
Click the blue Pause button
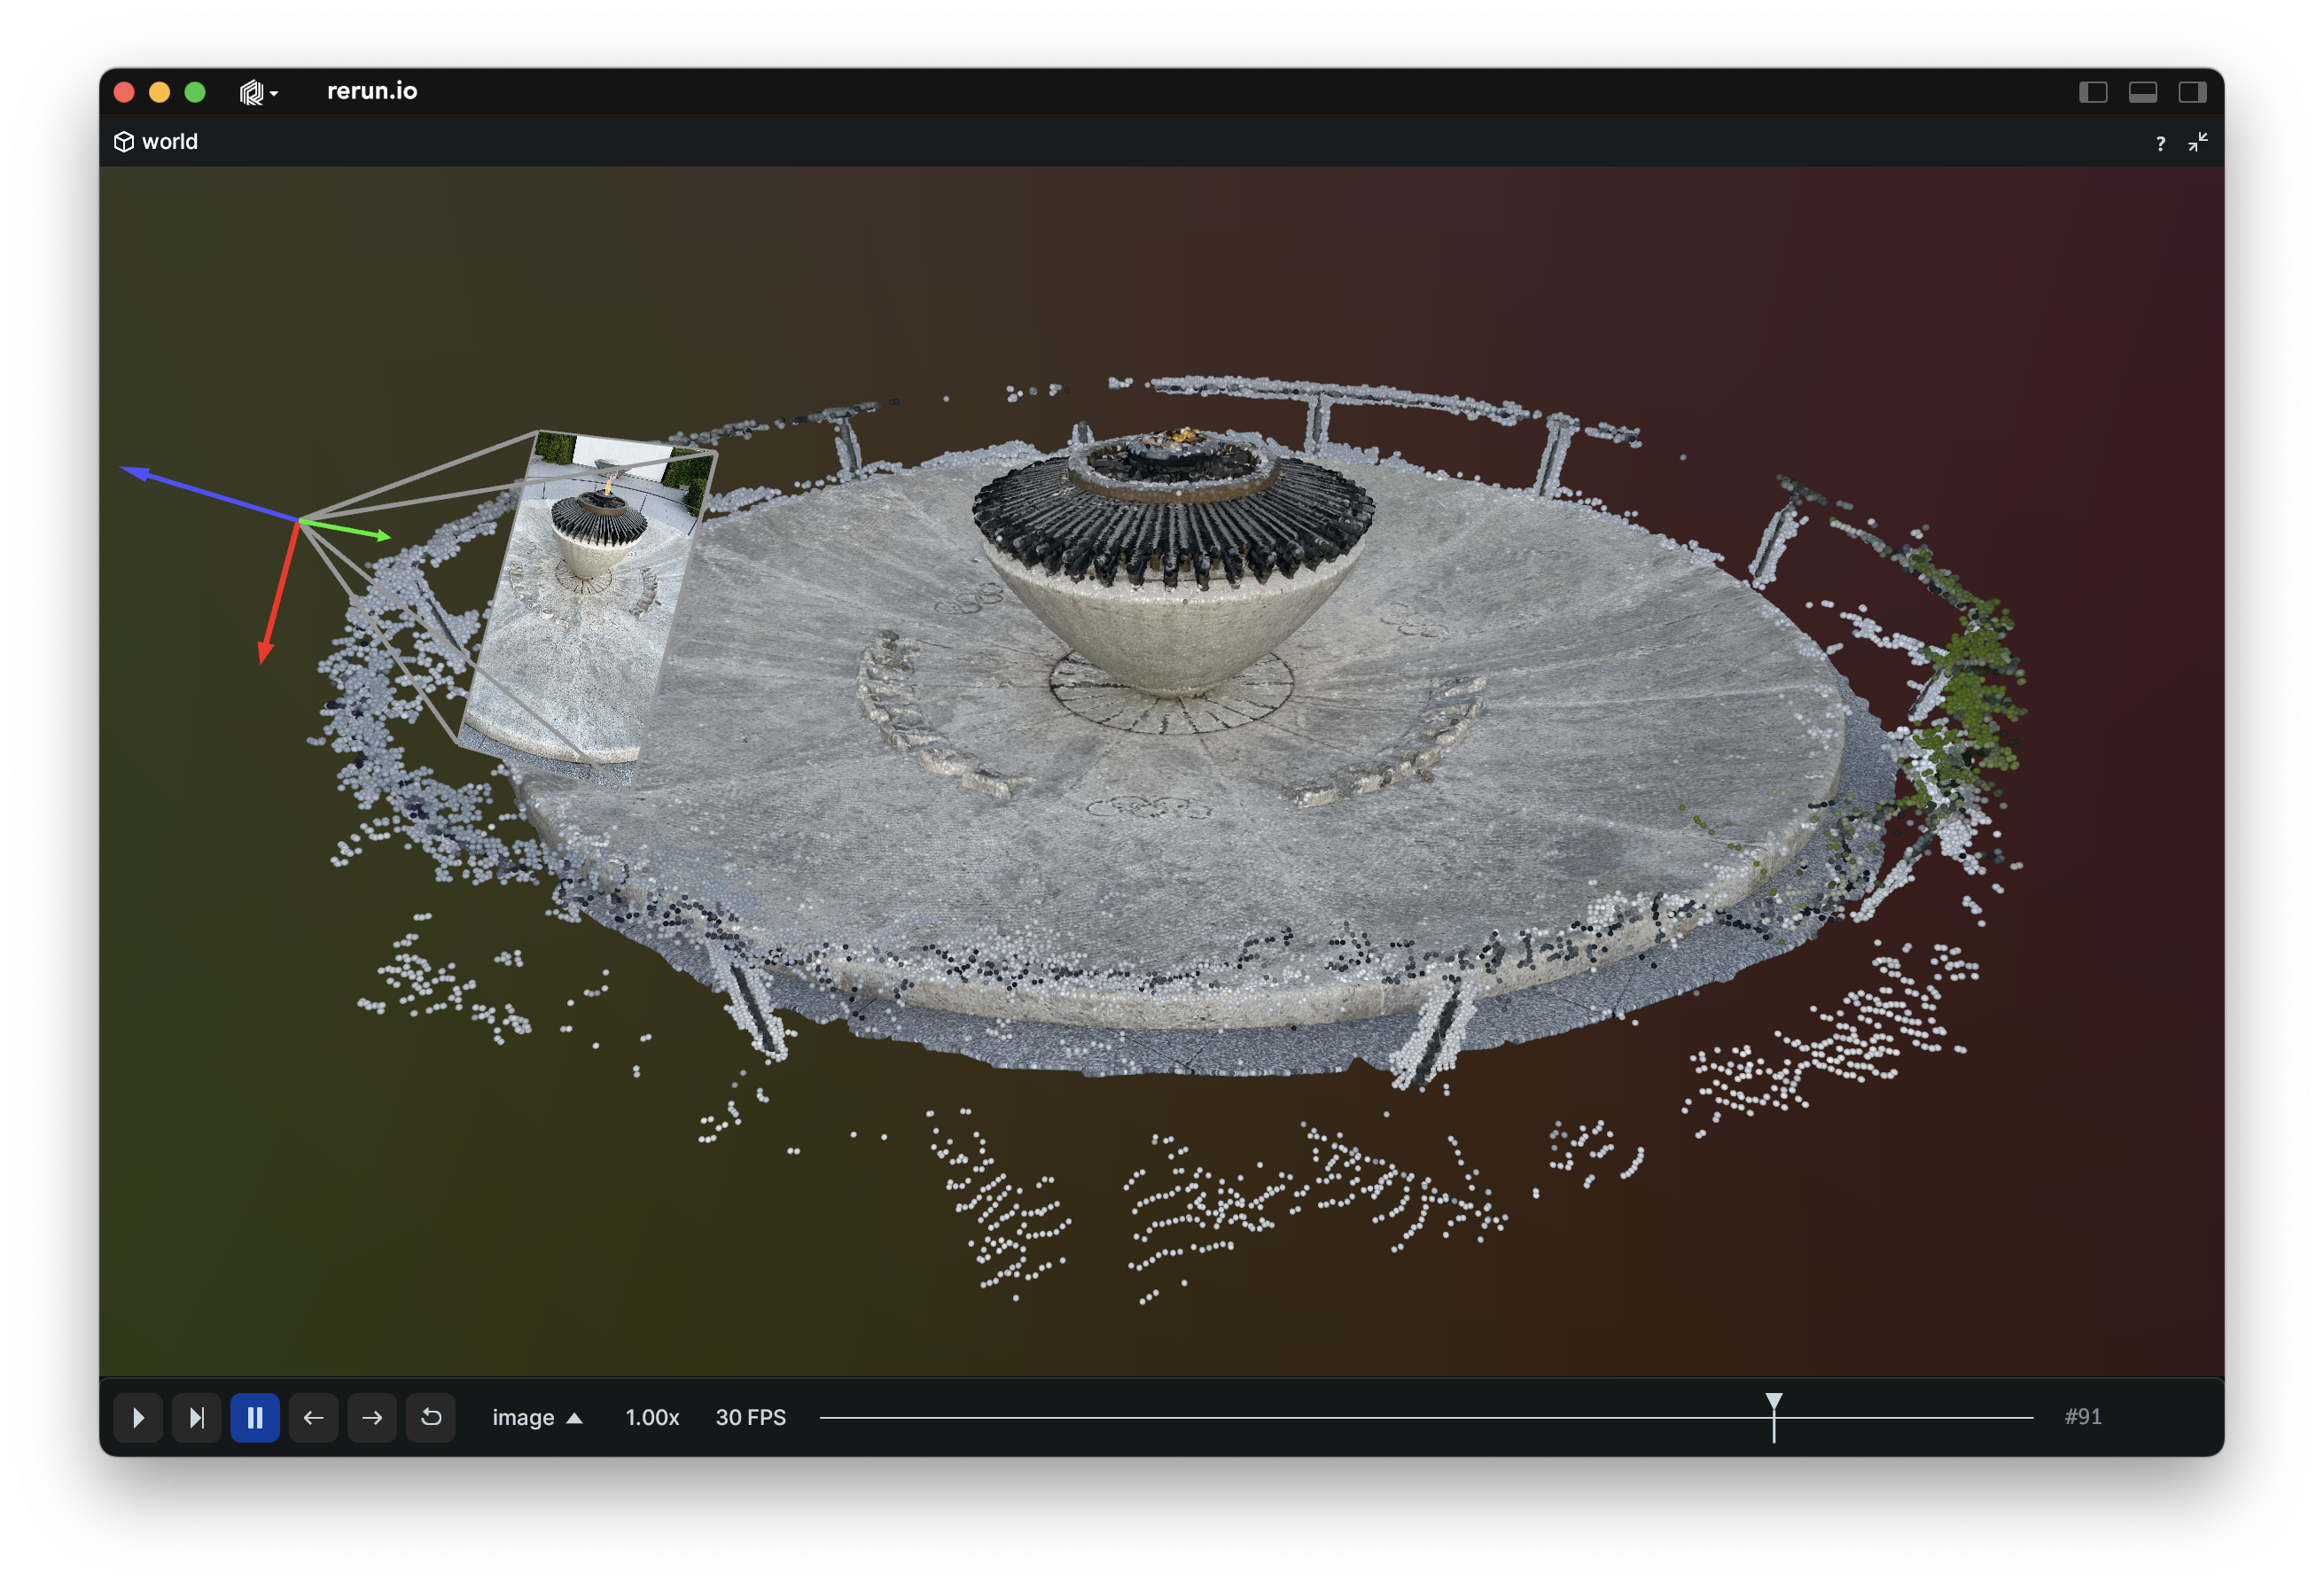(254, 1417)
